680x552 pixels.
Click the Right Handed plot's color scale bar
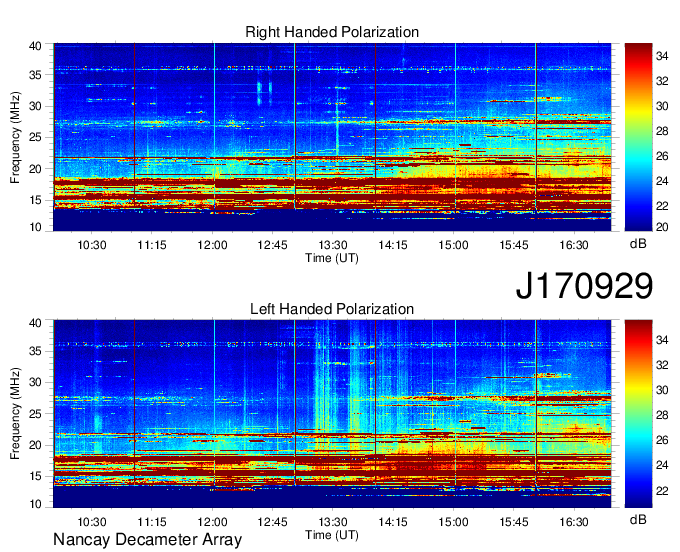point(638,137)
